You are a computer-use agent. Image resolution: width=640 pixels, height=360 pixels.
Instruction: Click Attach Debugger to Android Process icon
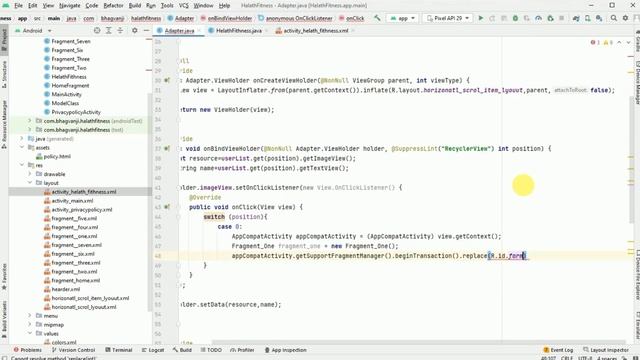click(550, 18)
